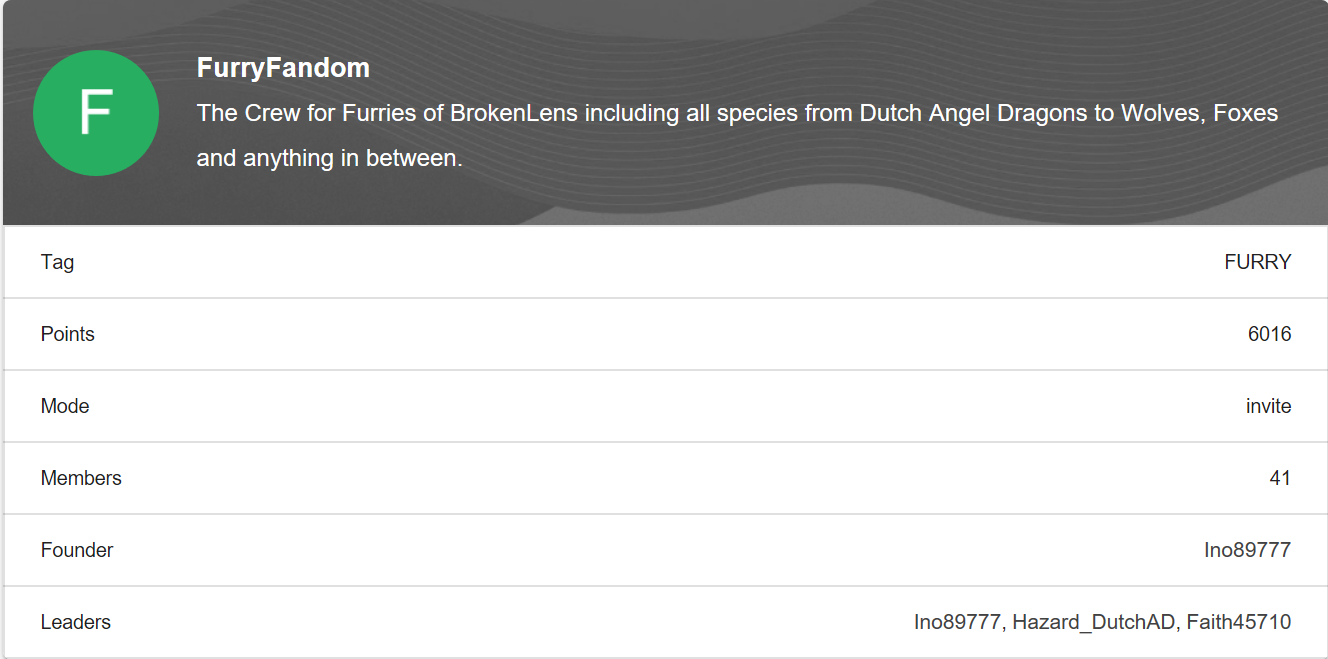Select the invite mode value
The image size is (1328, 659).
pyautogui.click(x=1269, y=406)
